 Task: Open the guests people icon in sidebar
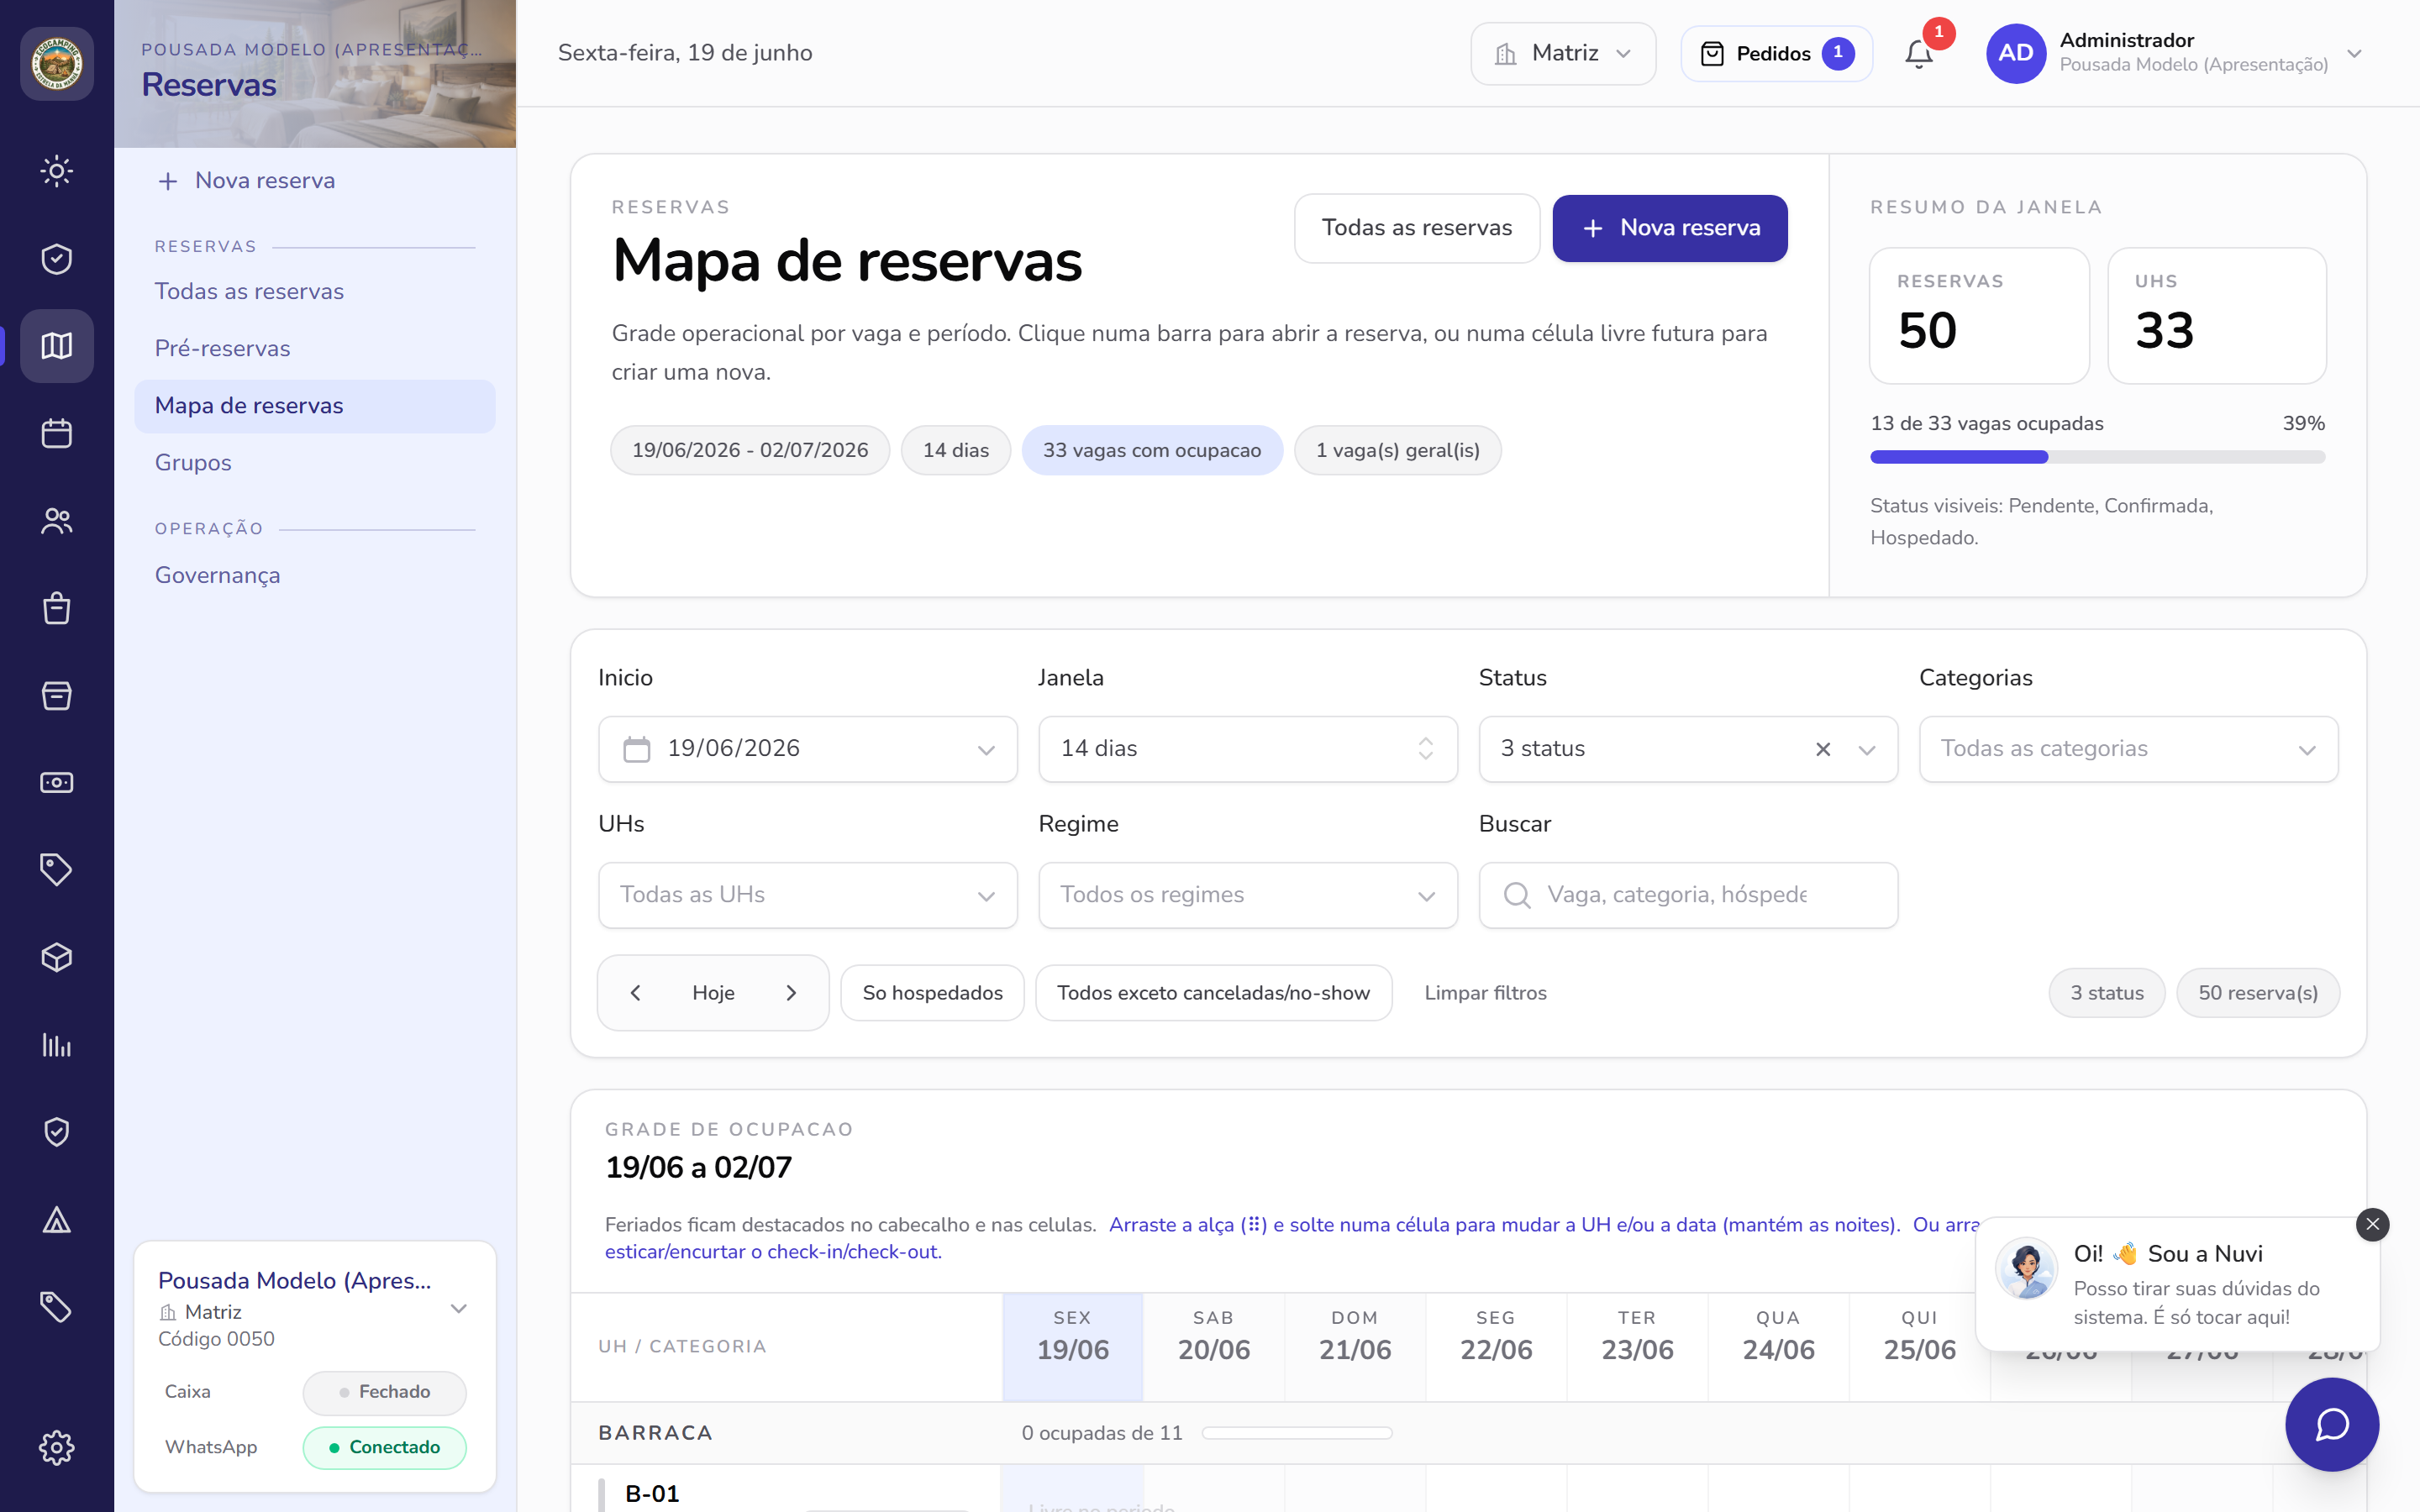[x=57, y=521]
